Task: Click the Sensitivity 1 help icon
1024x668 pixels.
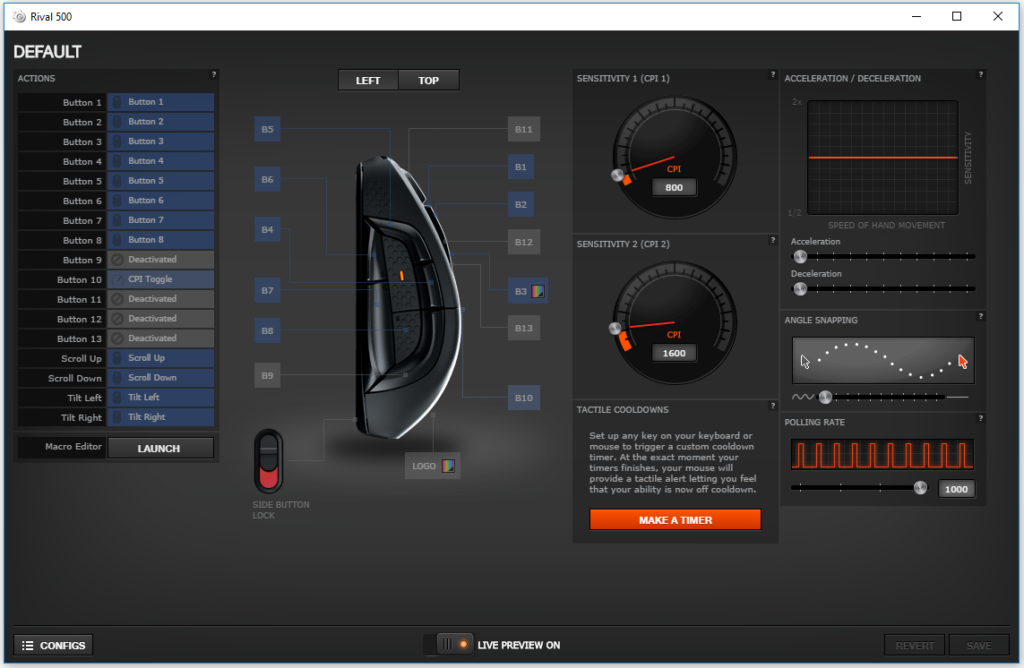Action: point(771,74)
